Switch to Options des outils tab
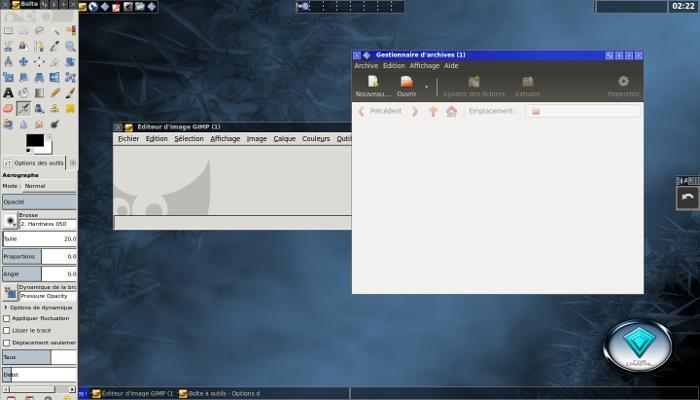This screenshot has width=700, height=400. 34,163
